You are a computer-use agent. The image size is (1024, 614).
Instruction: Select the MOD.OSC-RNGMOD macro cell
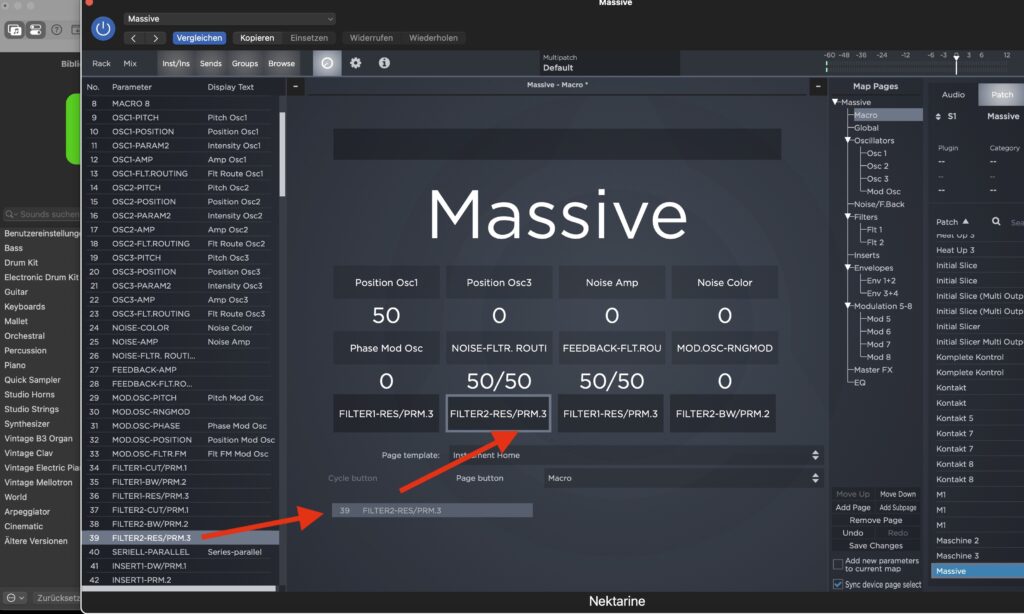pos(724,348)
